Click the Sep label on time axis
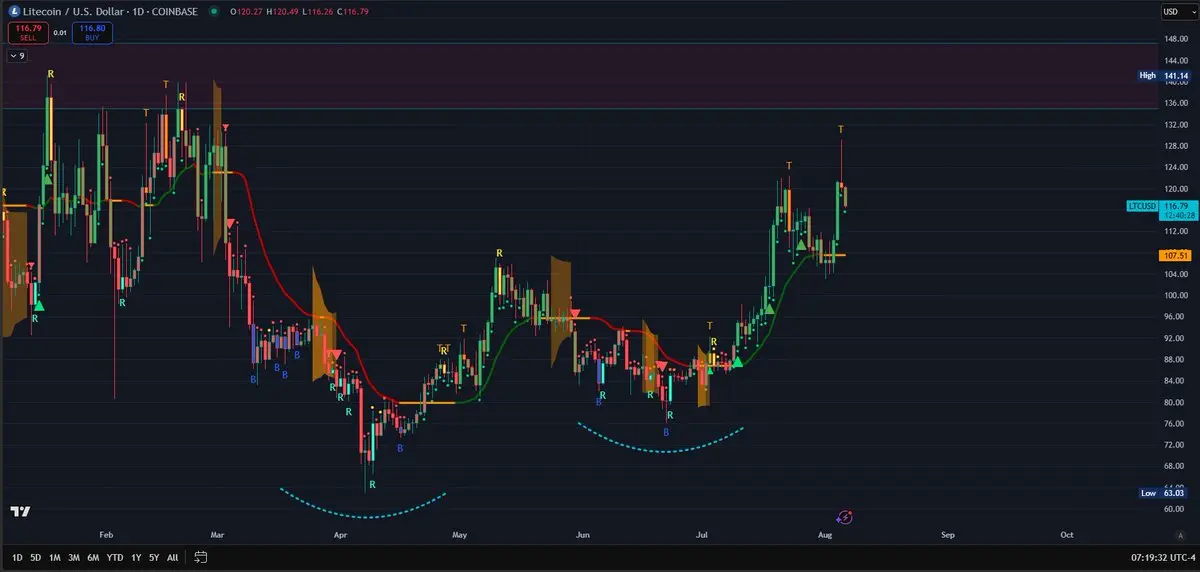 point(948,535)
